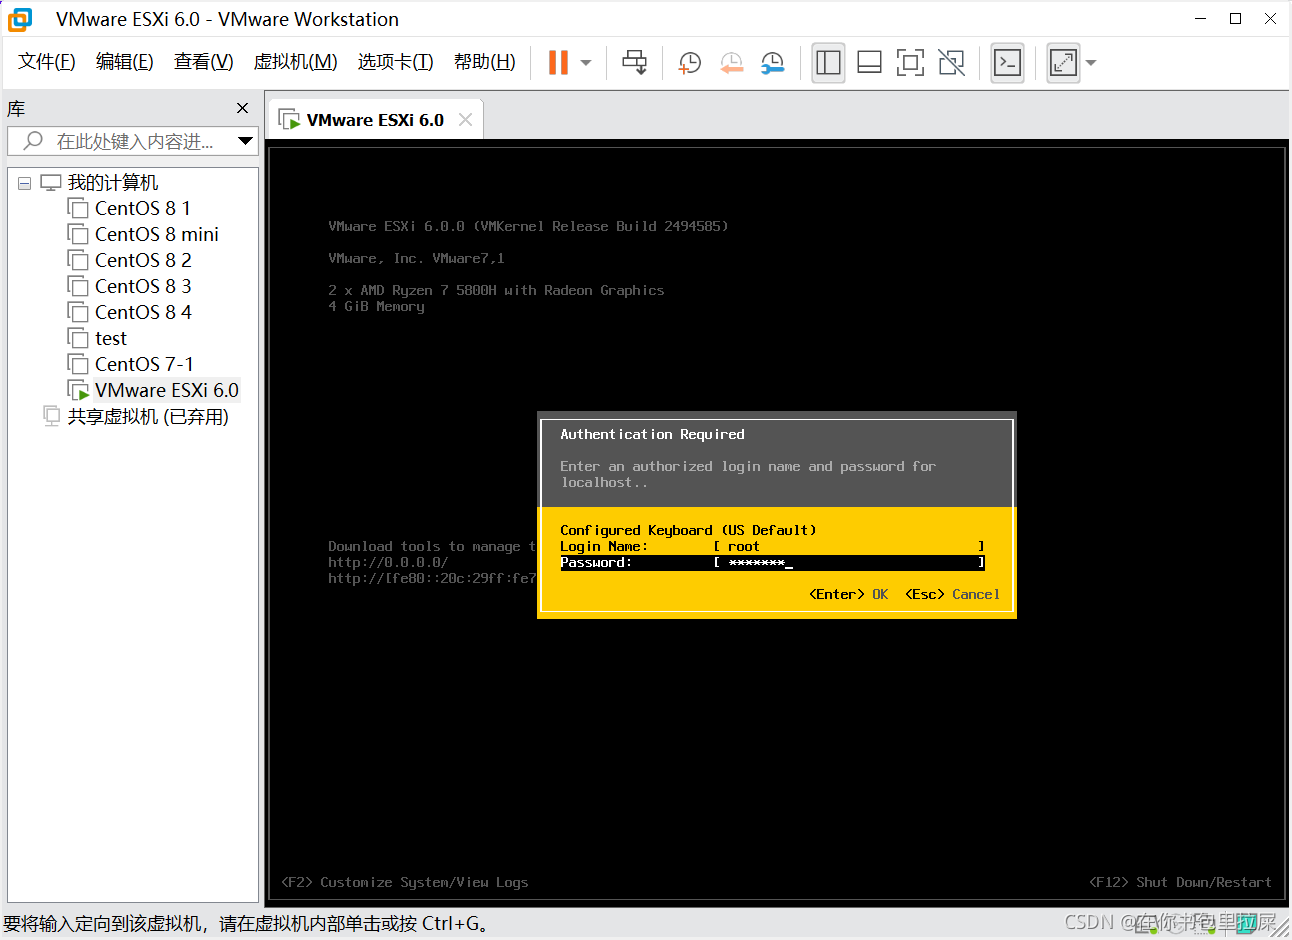Click the library search input field
Screen dimensions: 1292x940
click(x=133, y=141)
